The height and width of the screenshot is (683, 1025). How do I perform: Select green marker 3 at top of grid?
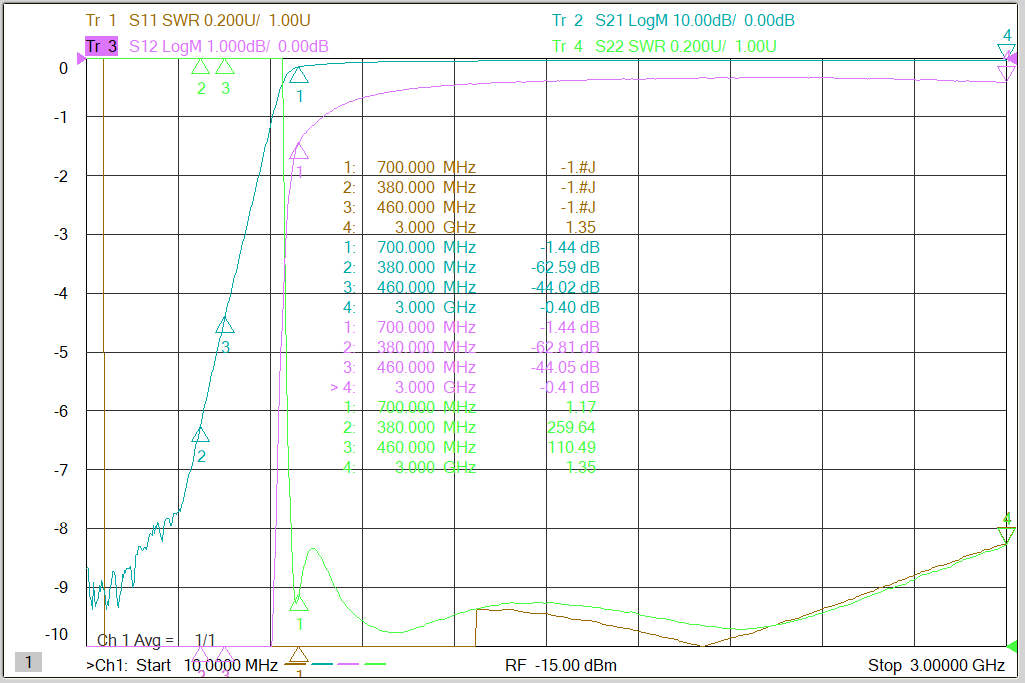(x=225, y=67)
